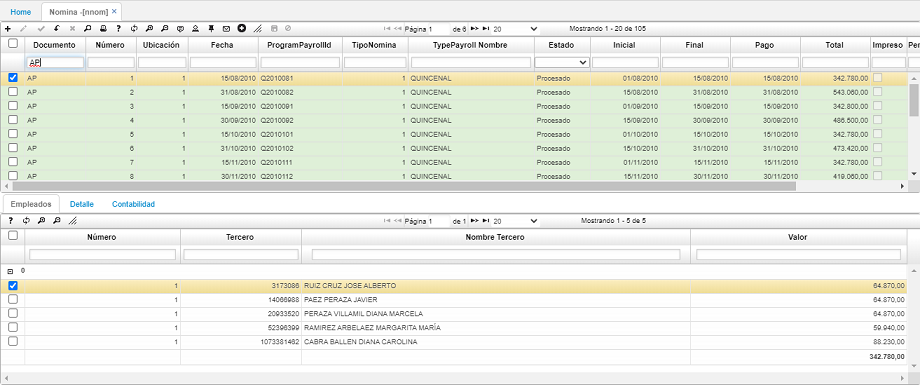Click the comment bubble icon in toolbar

pyautogui.click(x=181, y=29)
